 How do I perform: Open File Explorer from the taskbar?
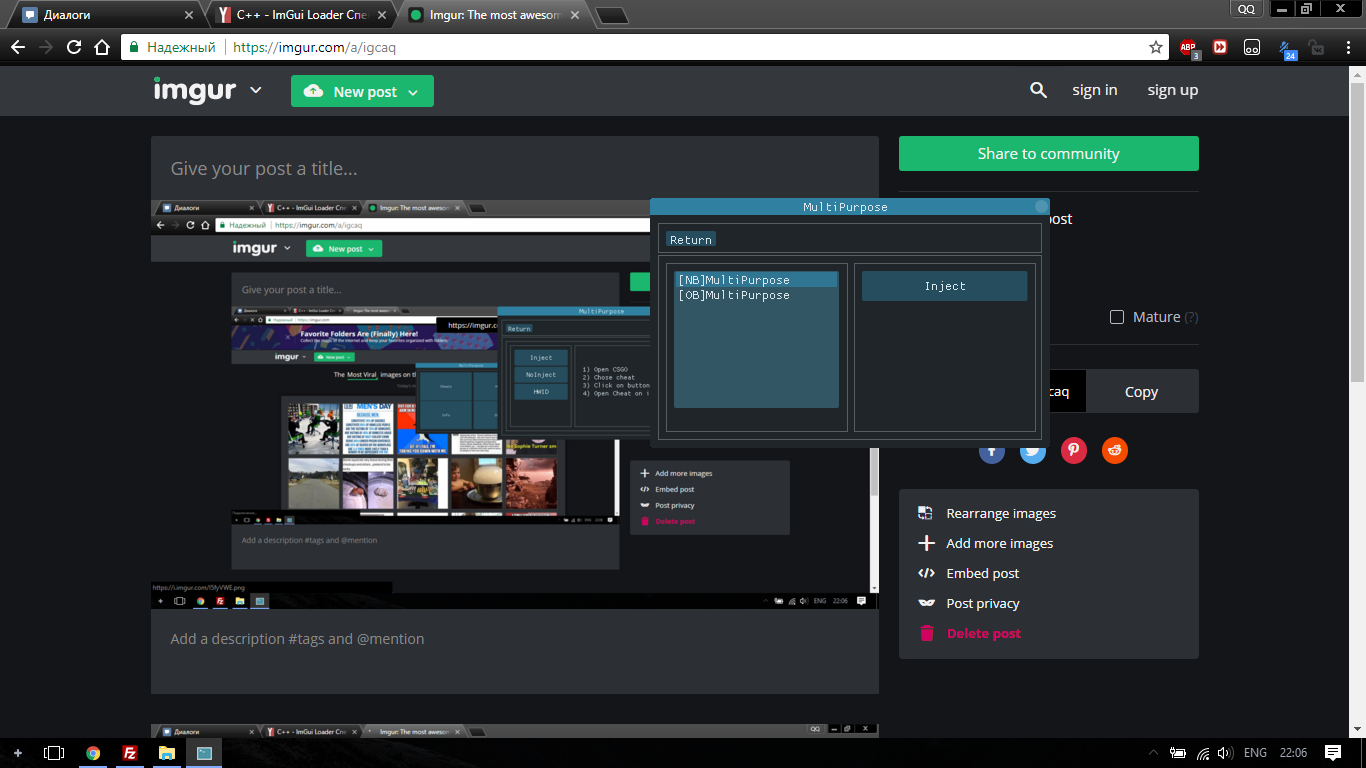(167, 753)
